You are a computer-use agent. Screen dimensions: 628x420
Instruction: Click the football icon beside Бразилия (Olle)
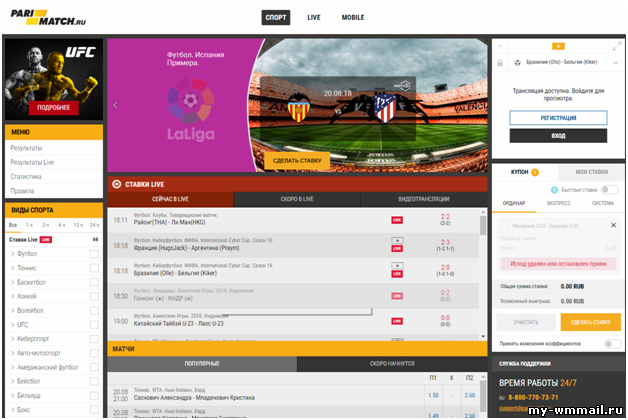(517, 63)
